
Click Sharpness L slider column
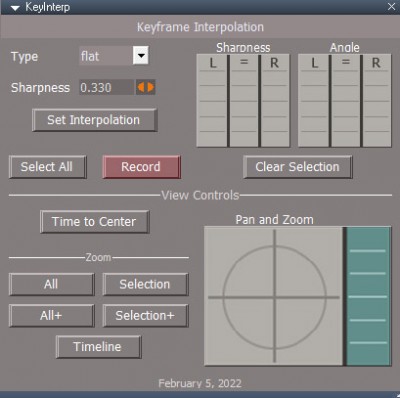pyautogui.click(x=212, y=101)
